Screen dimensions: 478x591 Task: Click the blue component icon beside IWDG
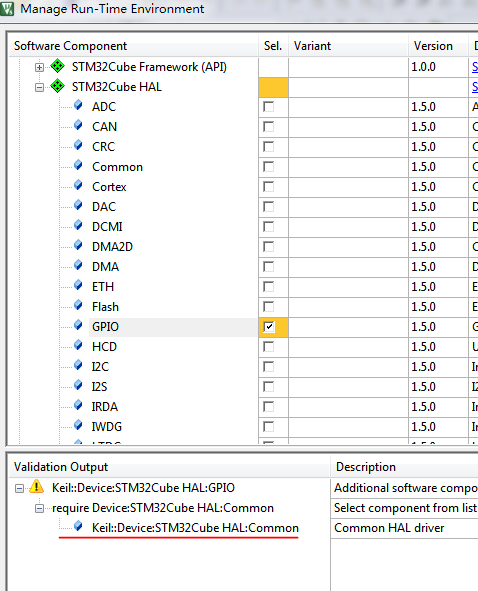tap(78, 425)
